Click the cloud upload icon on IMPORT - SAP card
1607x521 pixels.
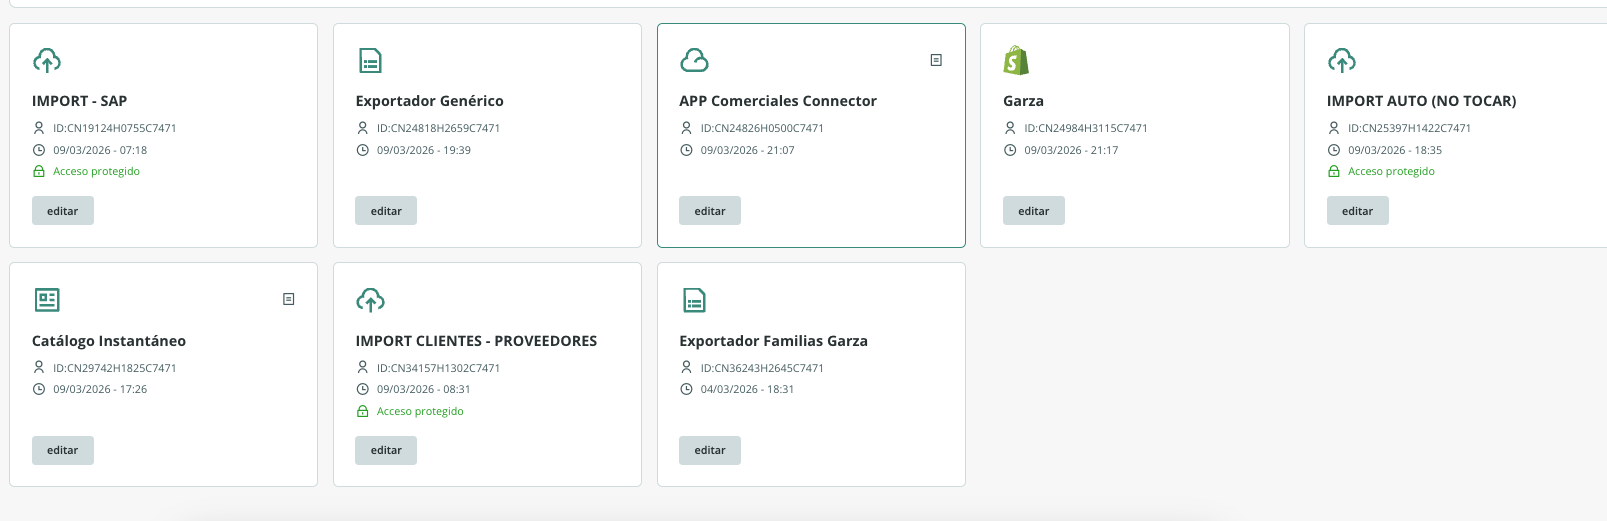pos(47,61)
